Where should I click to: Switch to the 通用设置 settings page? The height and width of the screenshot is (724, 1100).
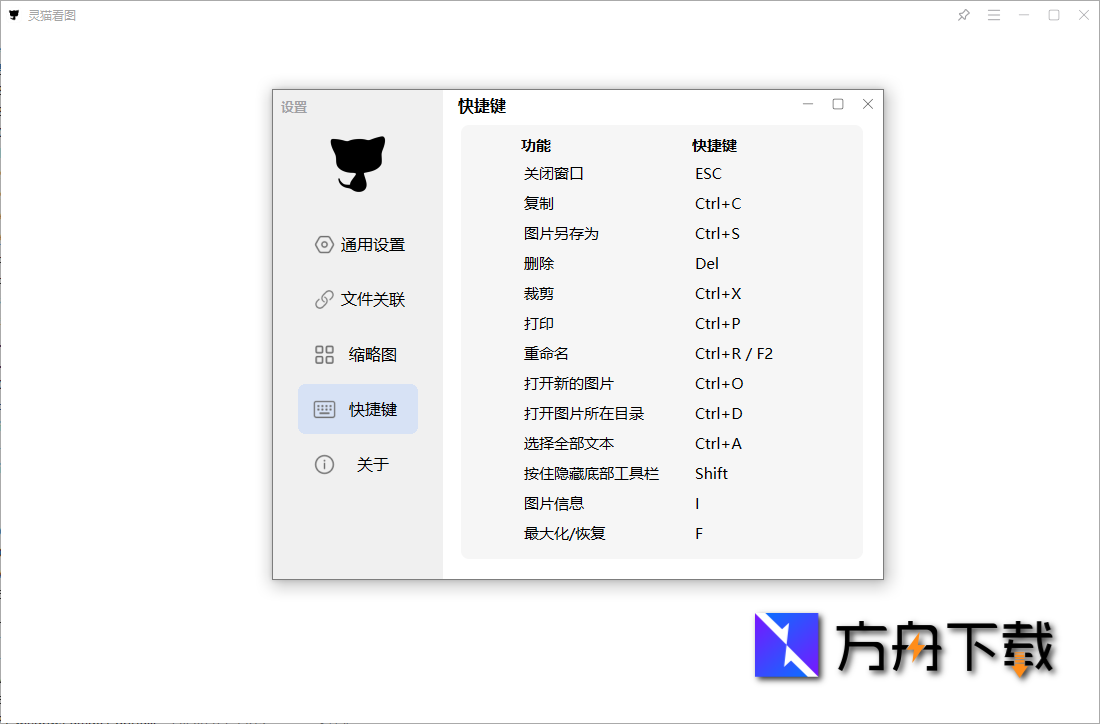(x=373, y=244)
